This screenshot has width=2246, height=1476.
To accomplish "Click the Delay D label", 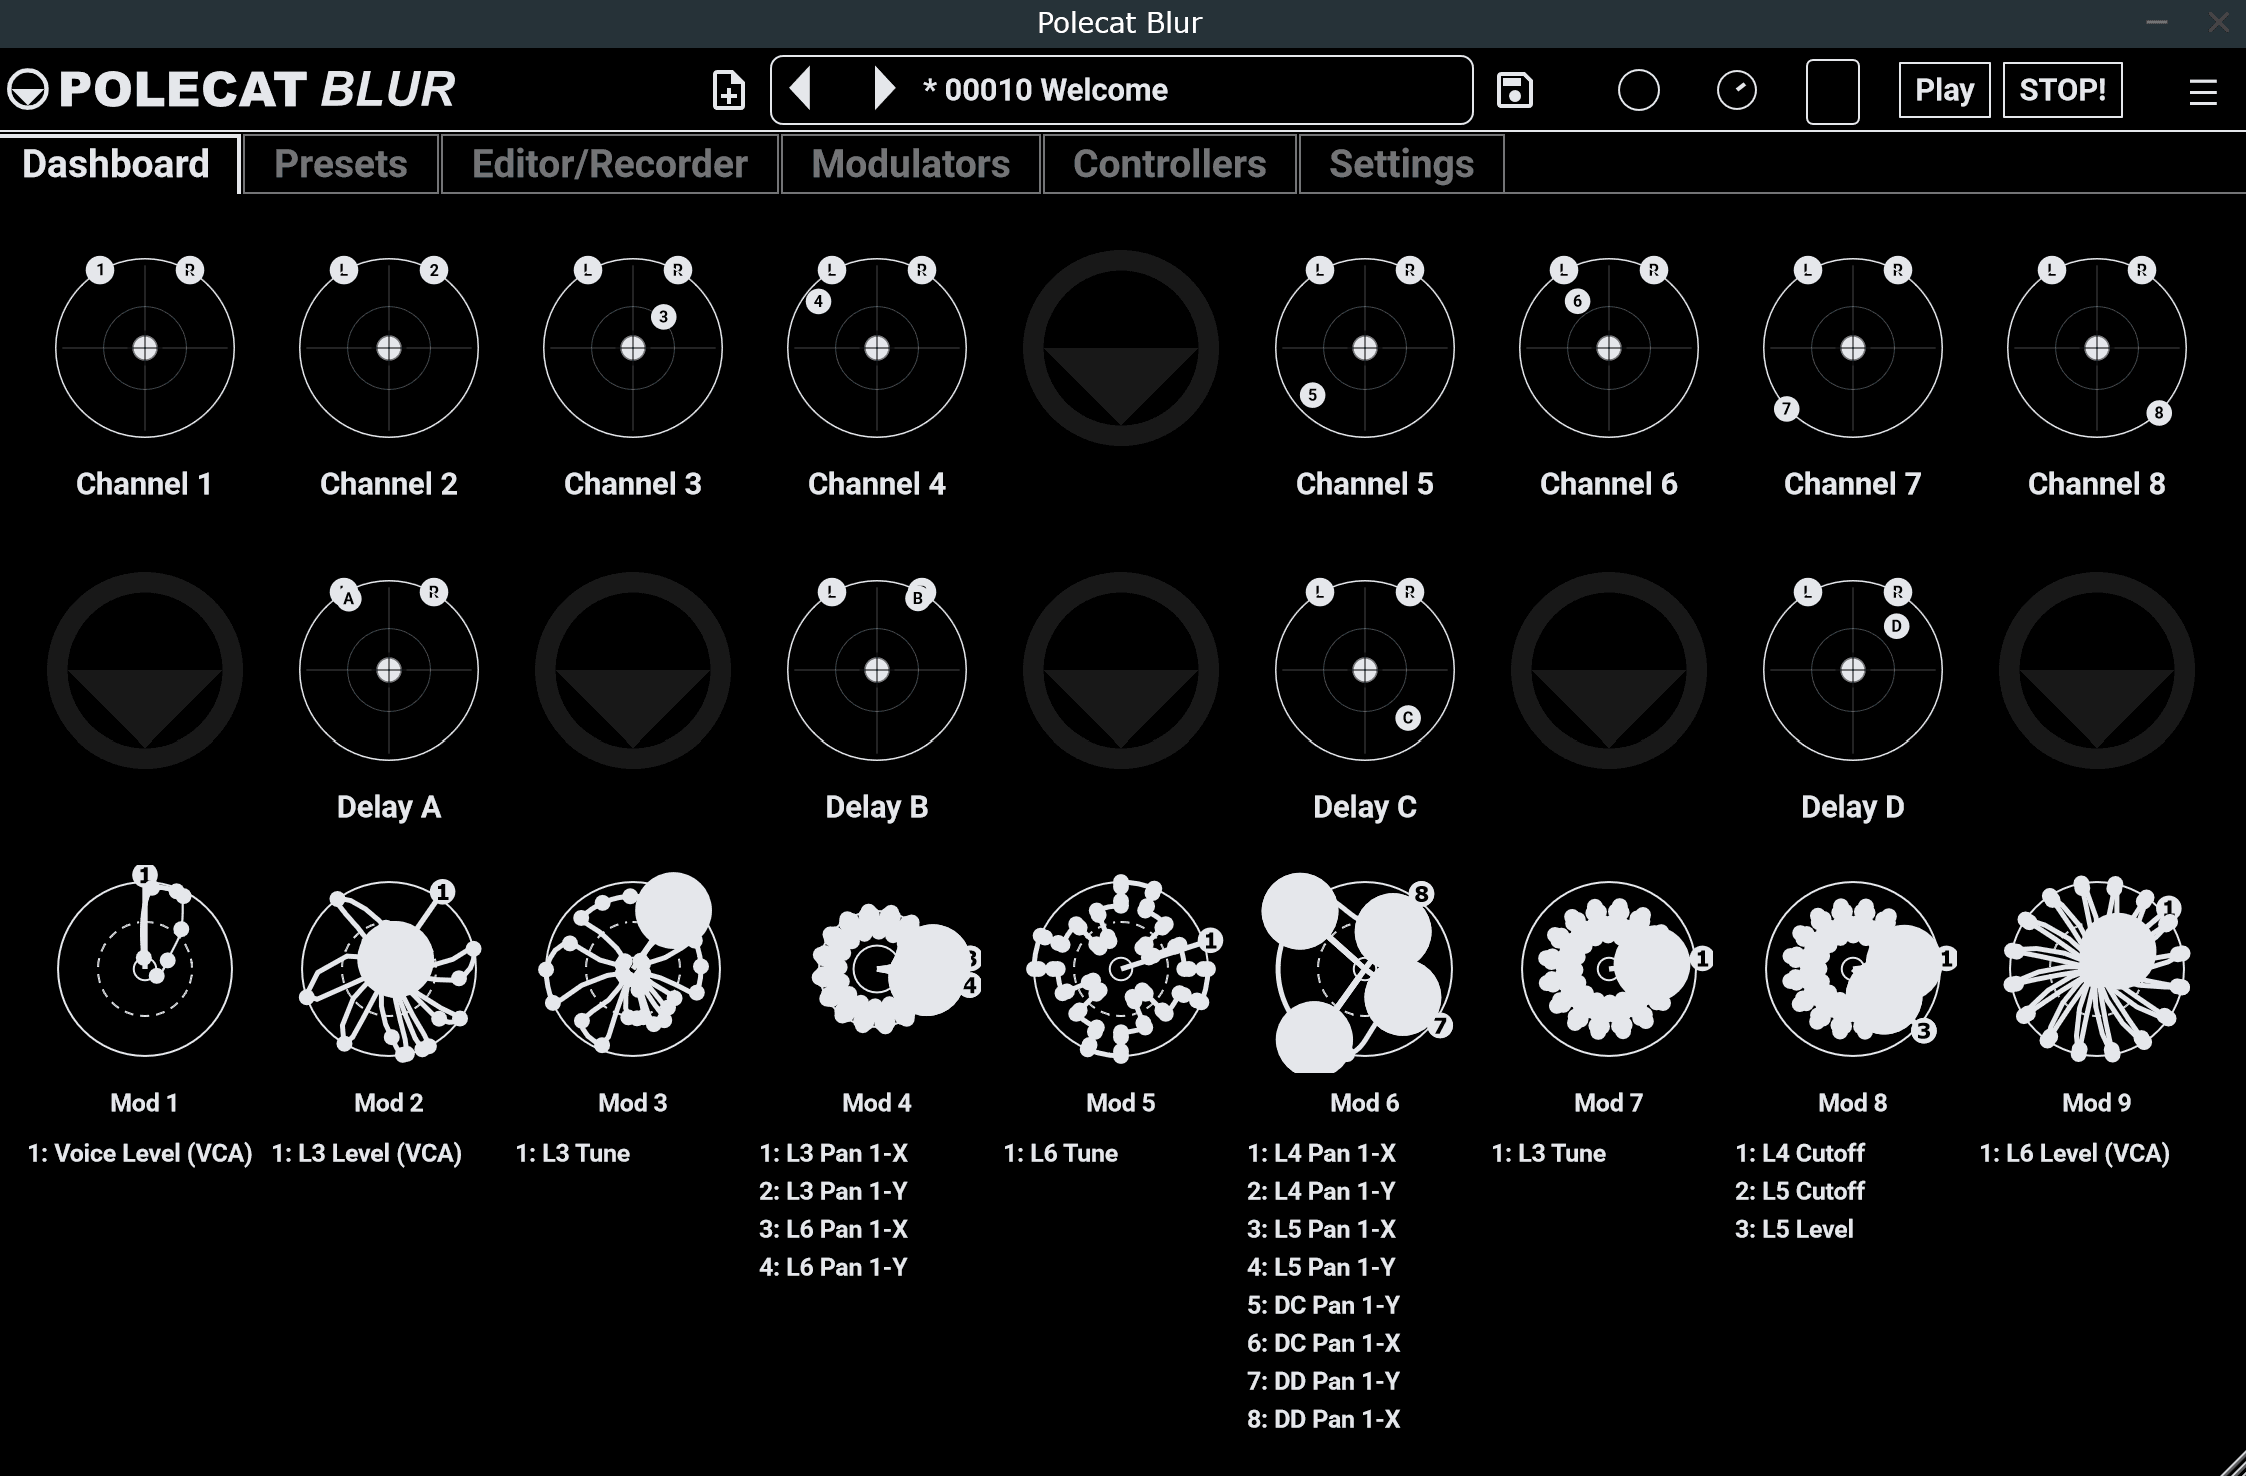I will (1852, 807).
